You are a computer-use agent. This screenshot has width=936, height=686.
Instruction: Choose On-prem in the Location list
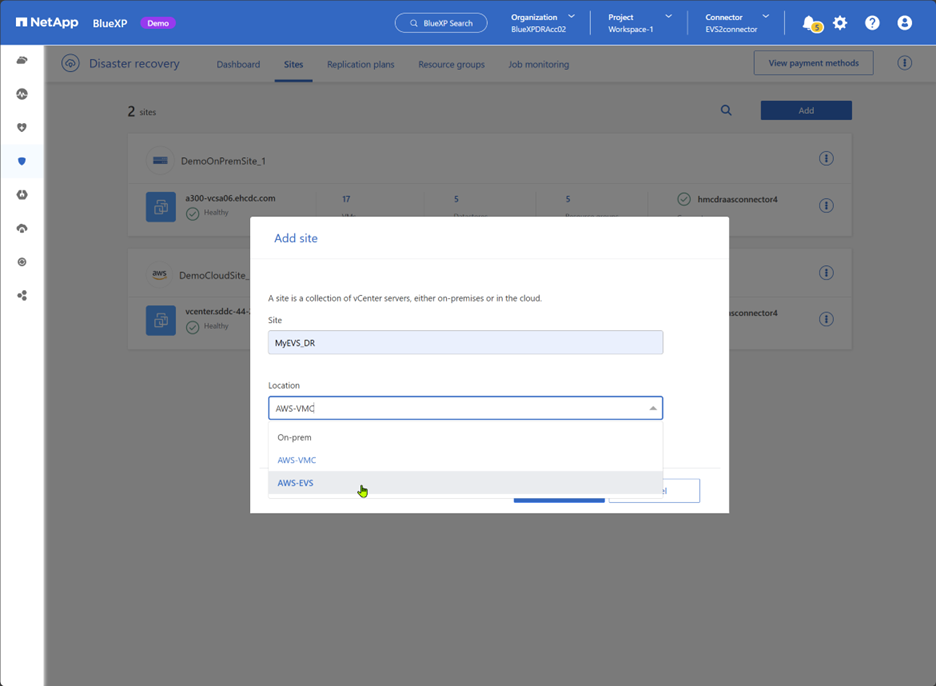pyautogui.click(x=293, y=437)
